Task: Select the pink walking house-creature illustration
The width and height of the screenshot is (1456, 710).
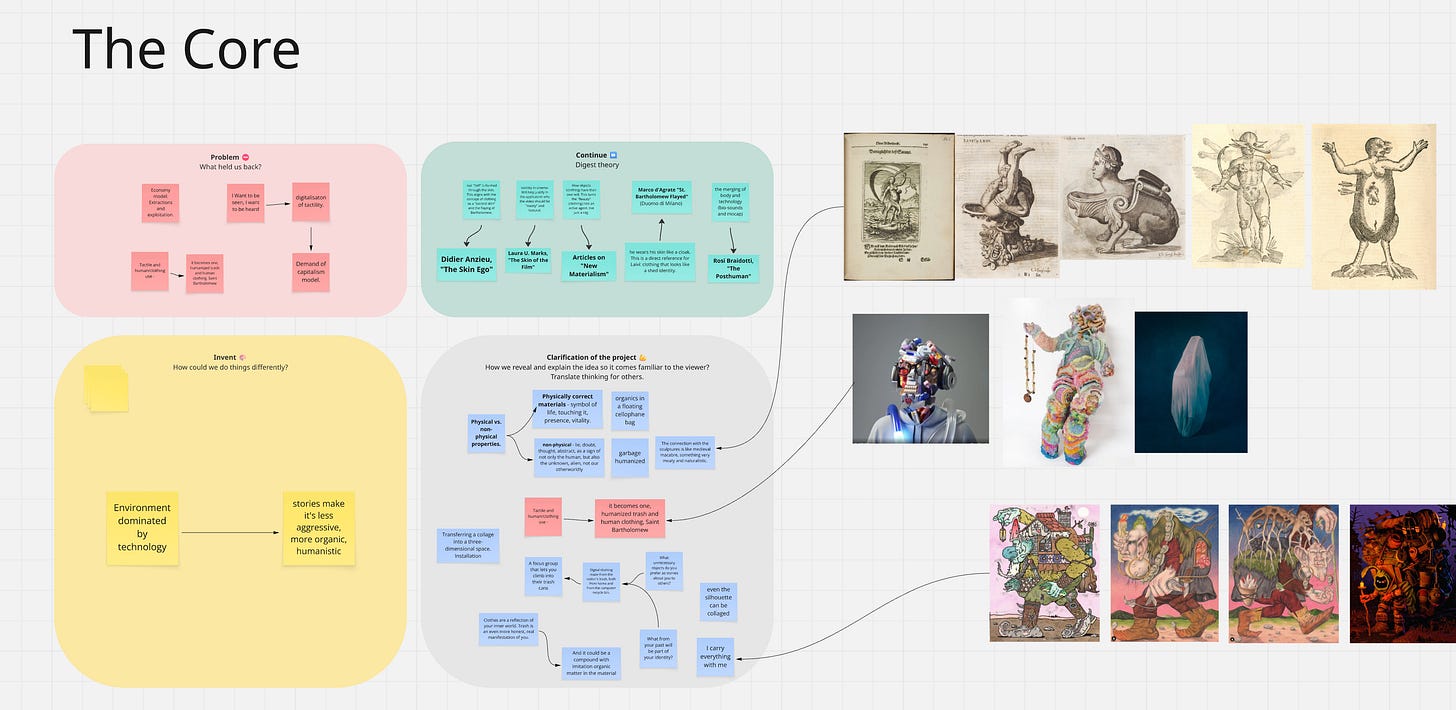Action: 1045,573
